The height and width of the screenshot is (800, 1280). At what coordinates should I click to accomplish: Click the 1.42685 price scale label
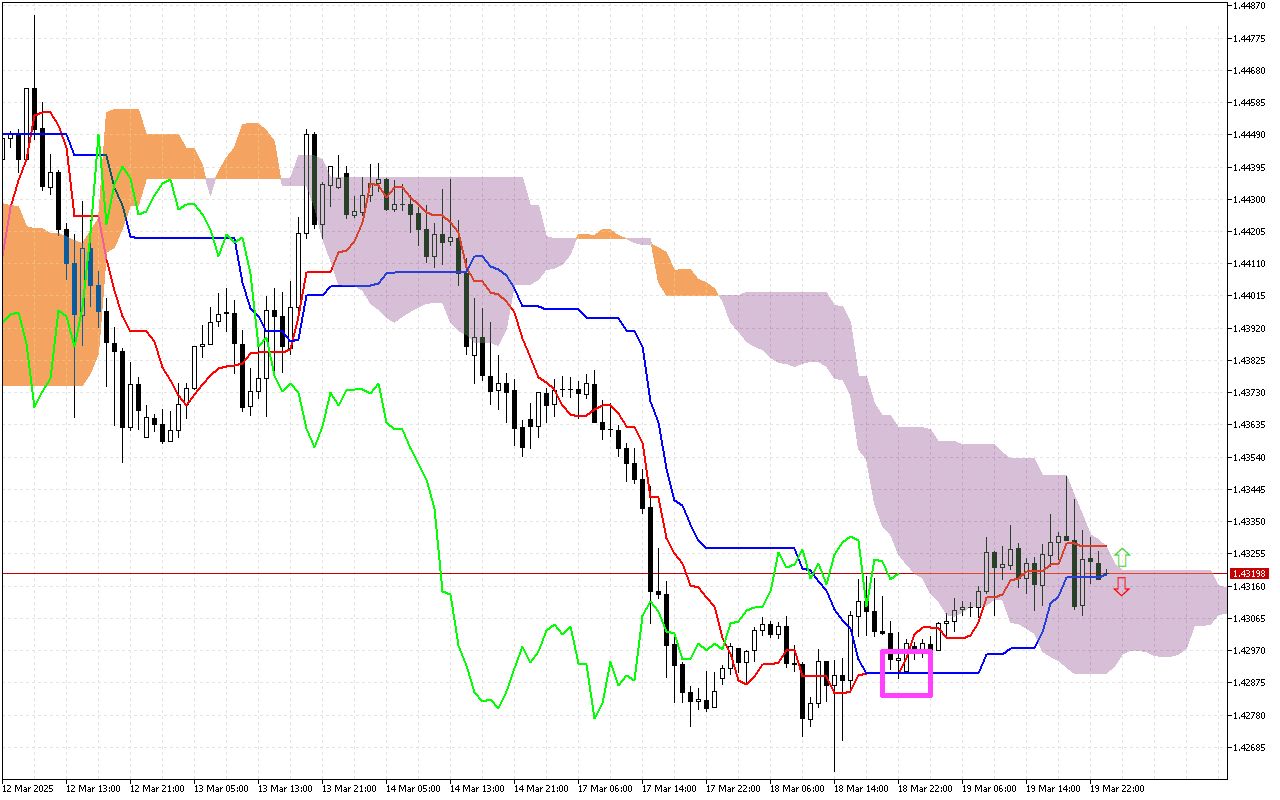click(x=1250, y=747)
